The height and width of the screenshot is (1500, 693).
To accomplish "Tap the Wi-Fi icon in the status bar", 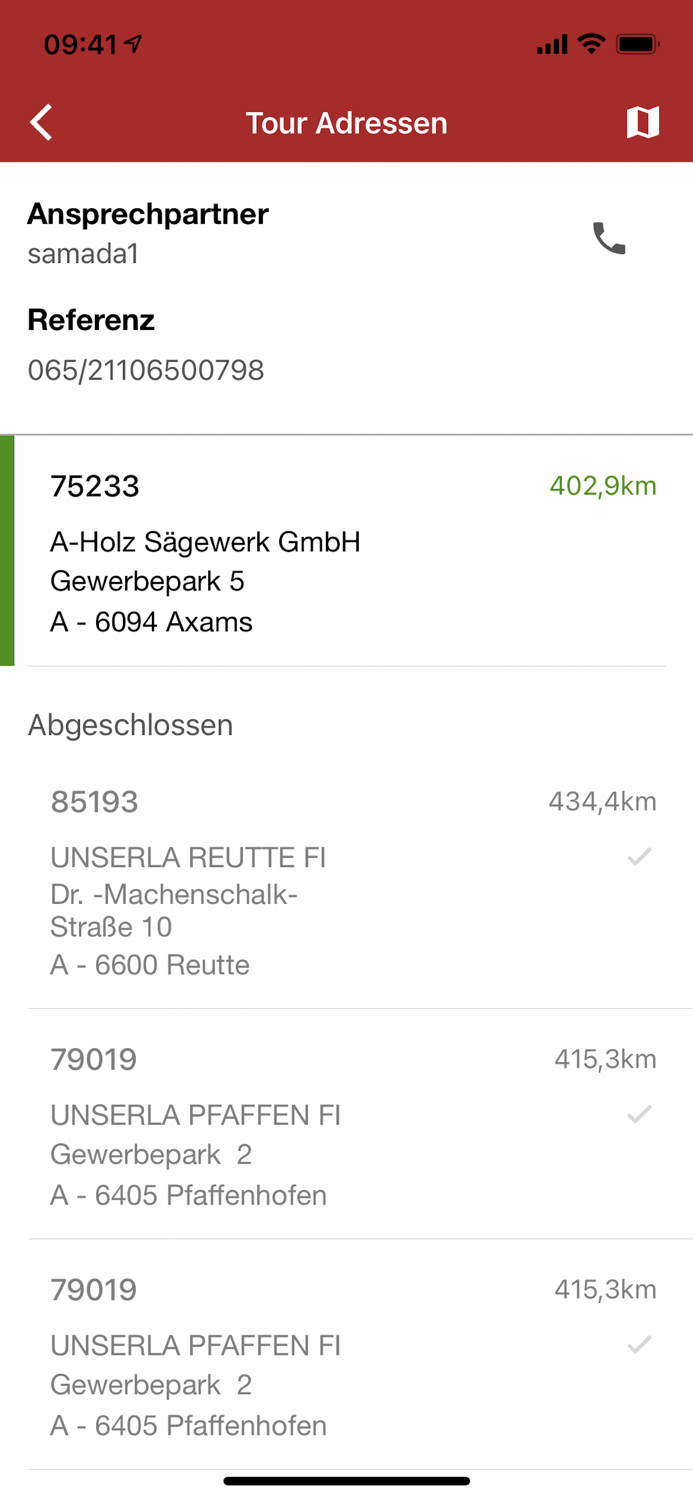I will coord(592,43).
